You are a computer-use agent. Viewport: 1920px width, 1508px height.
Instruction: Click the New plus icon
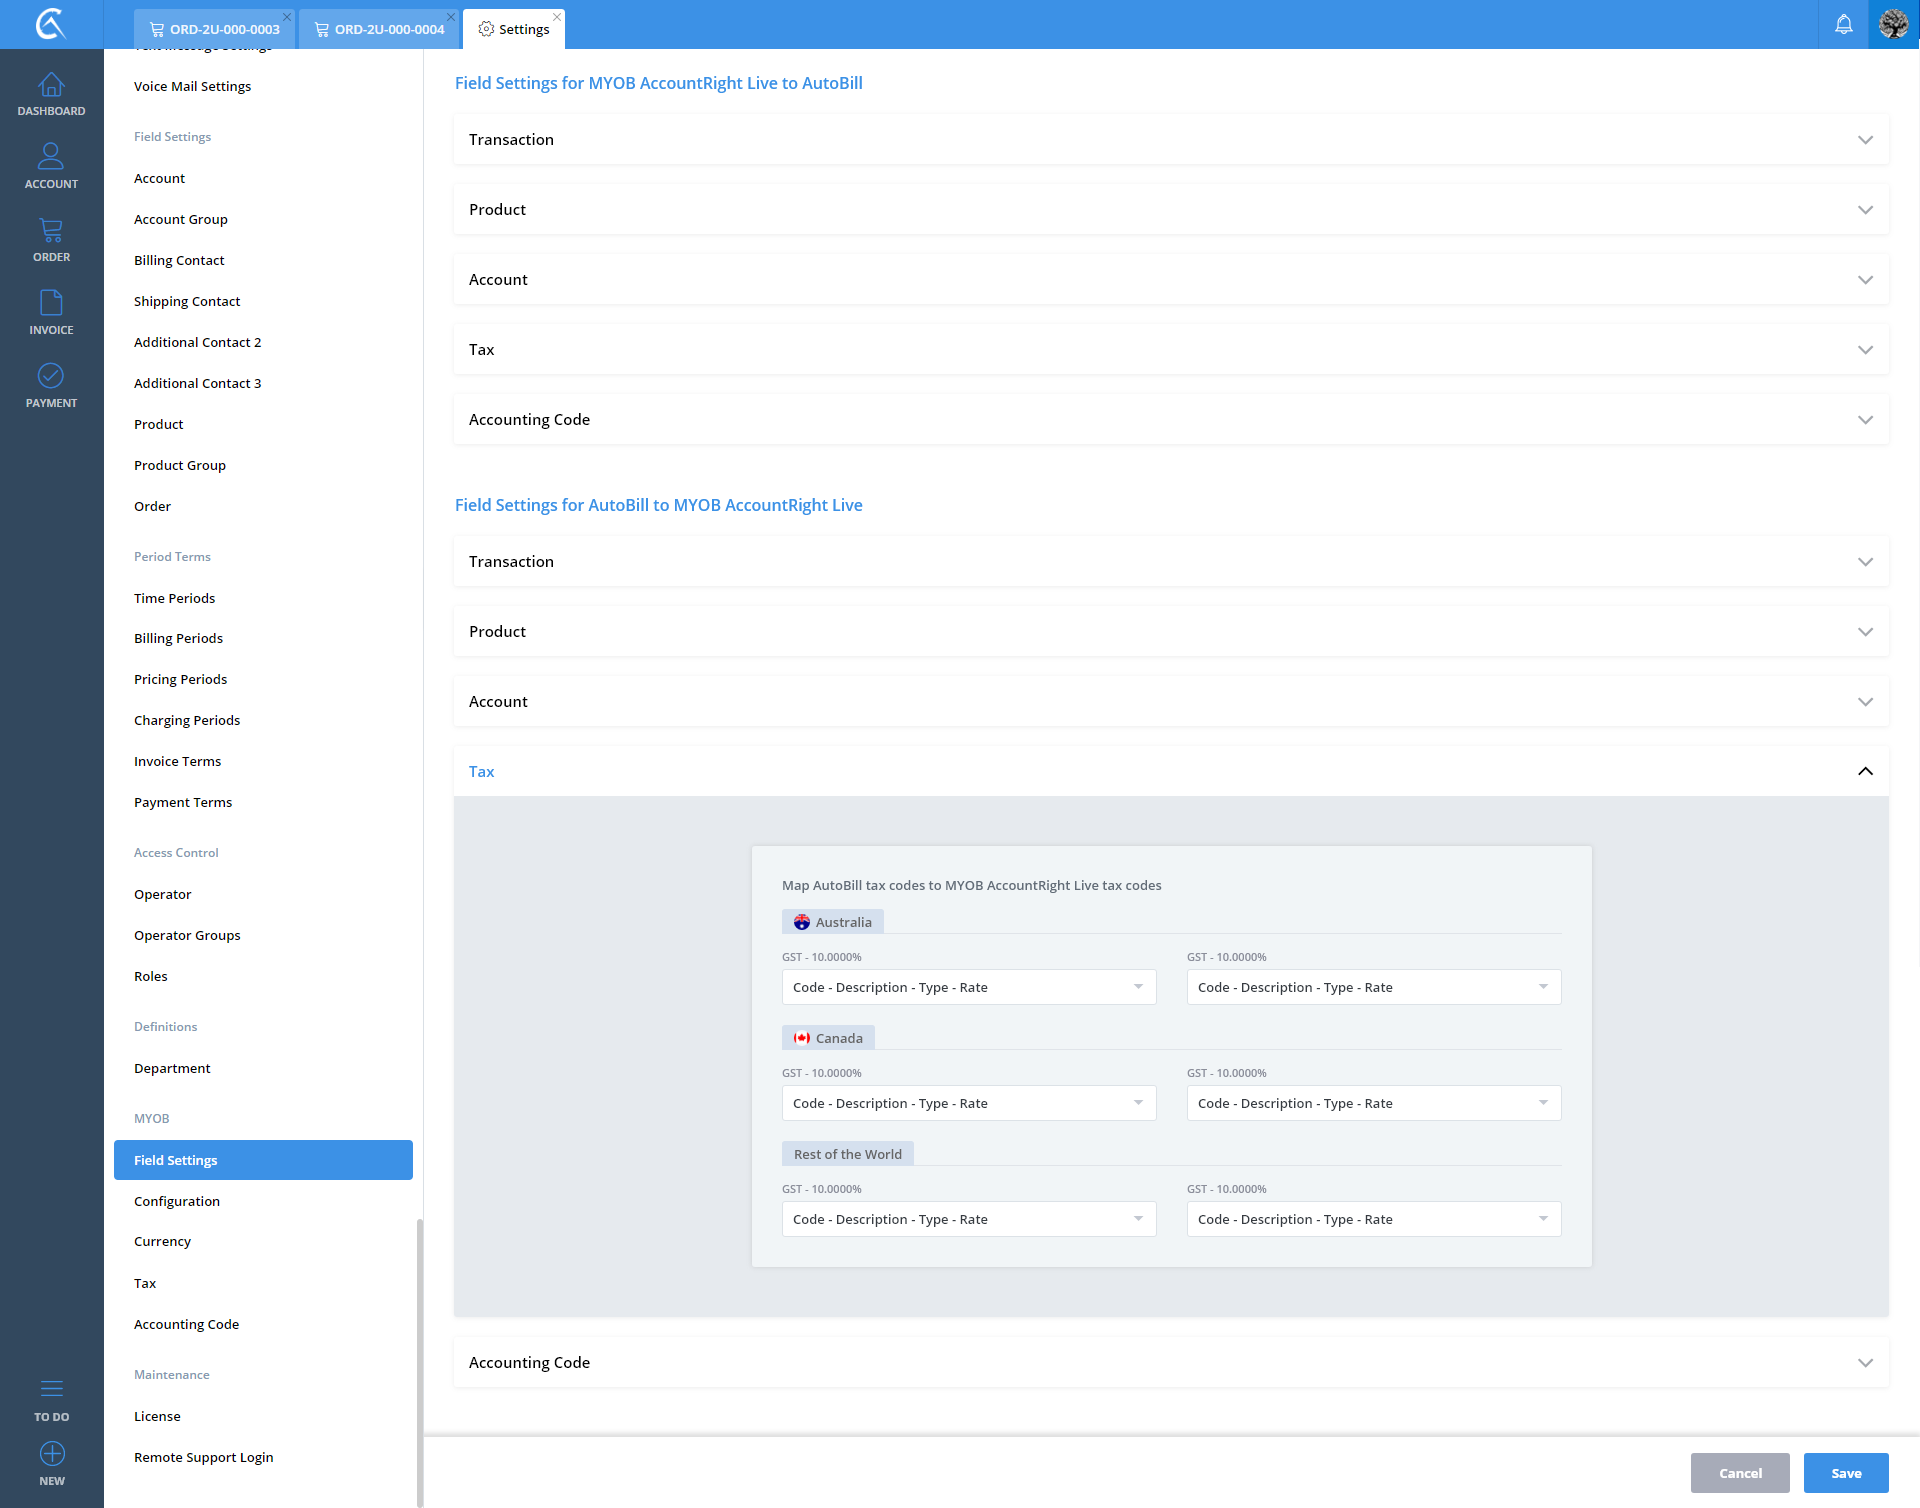[x=51, y=1454]
